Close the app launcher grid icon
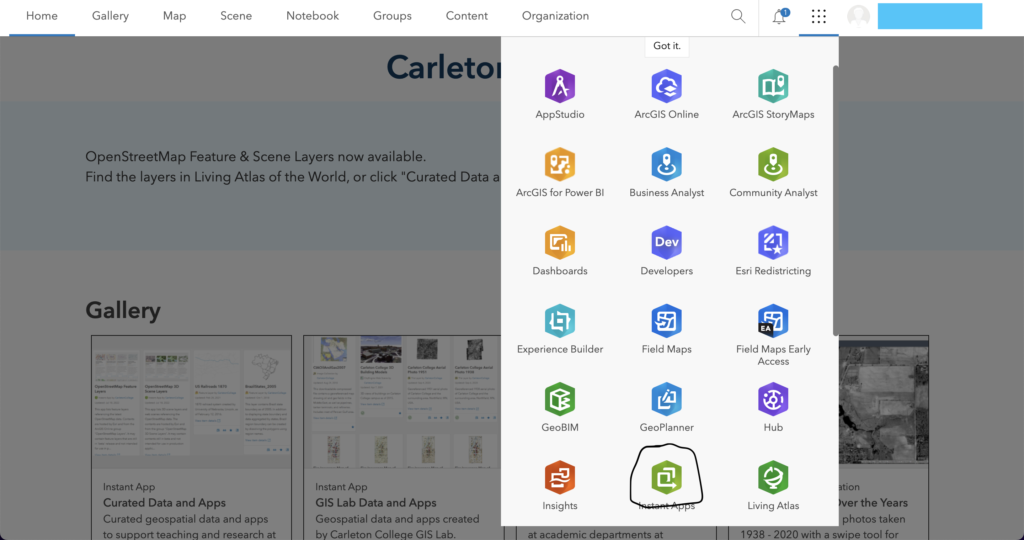 pos(819,16)
